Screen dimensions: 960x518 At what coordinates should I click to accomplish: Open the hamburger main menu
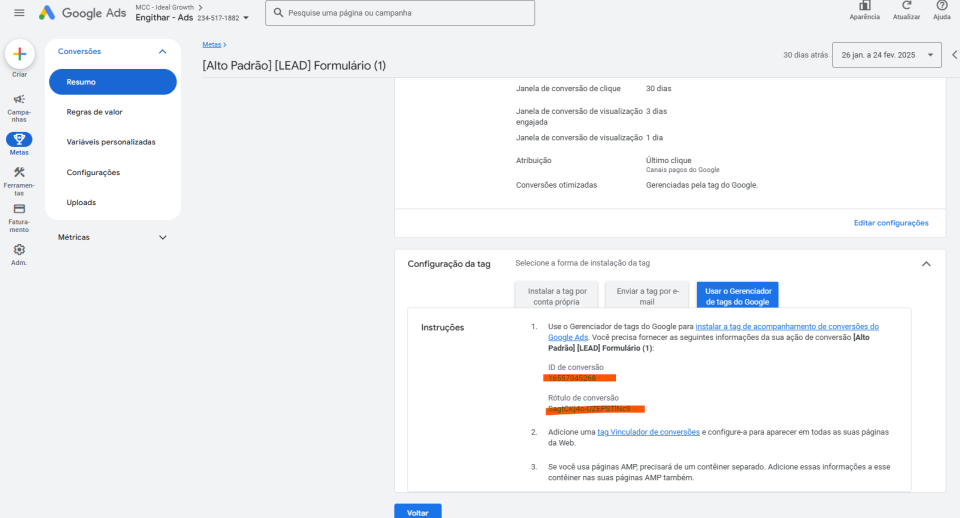click(x=19, y=13)
